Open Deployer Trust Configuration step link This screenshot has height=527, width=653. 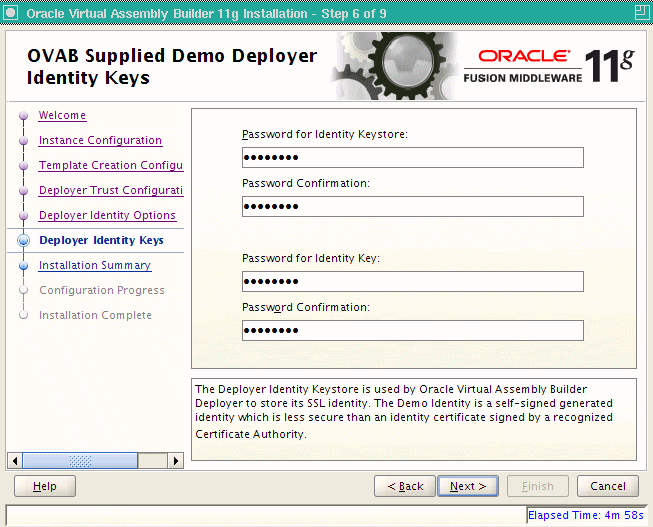coord(111,190)
